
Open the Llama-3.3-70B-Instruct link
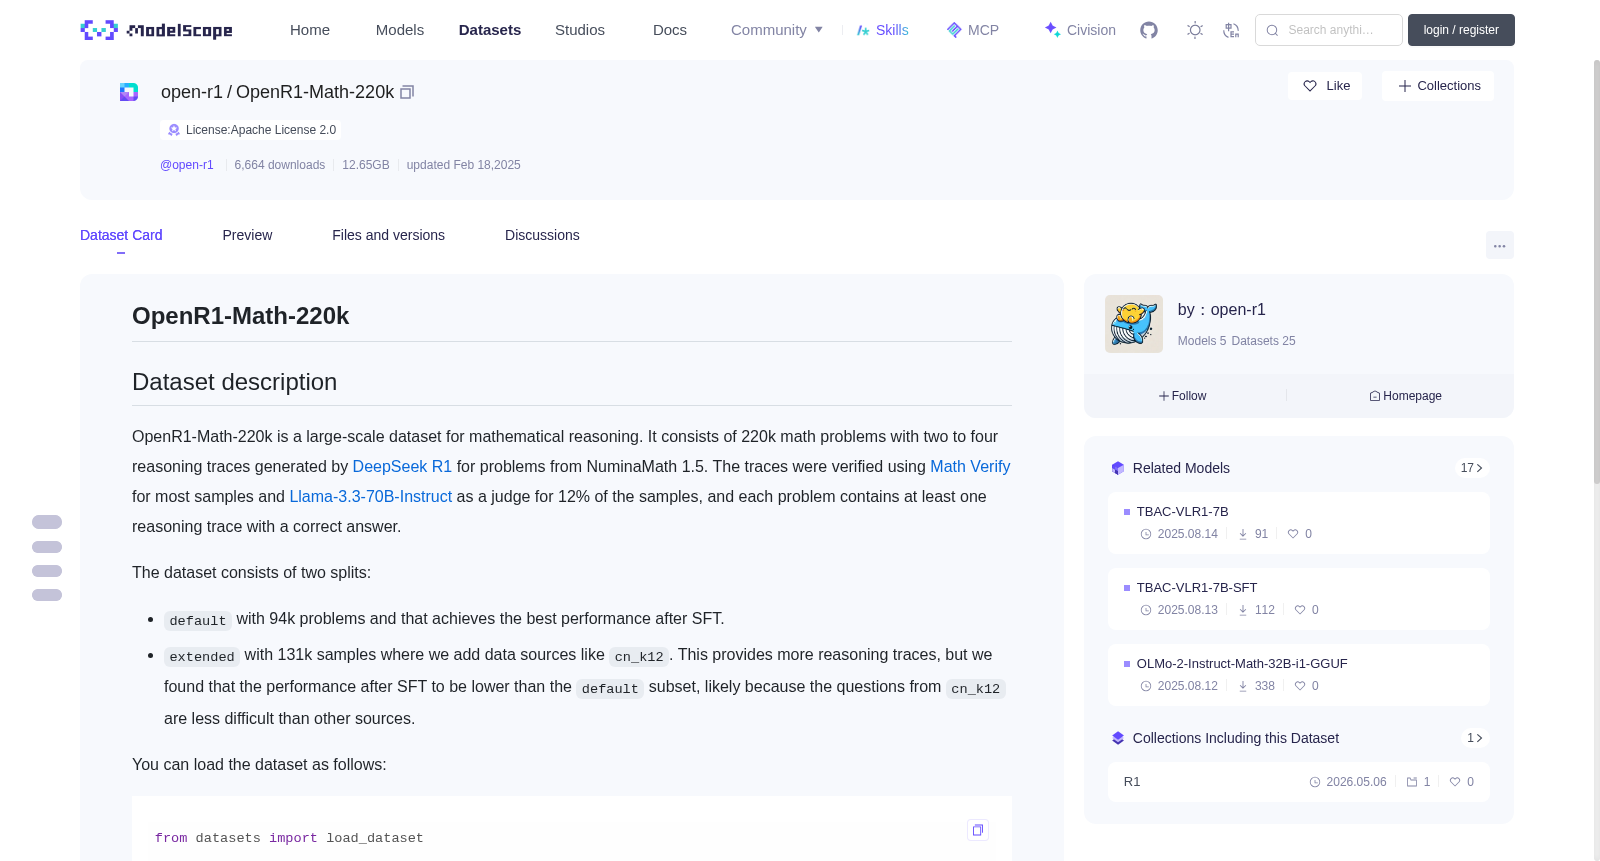point(371,496)
